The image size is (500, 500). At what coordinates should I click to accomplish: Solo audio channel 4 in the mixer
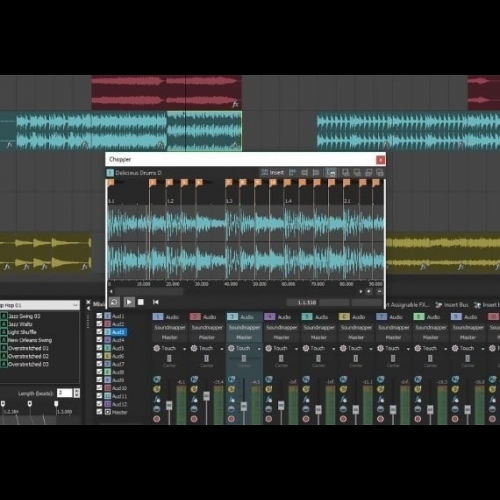click(x=269, y=389)
